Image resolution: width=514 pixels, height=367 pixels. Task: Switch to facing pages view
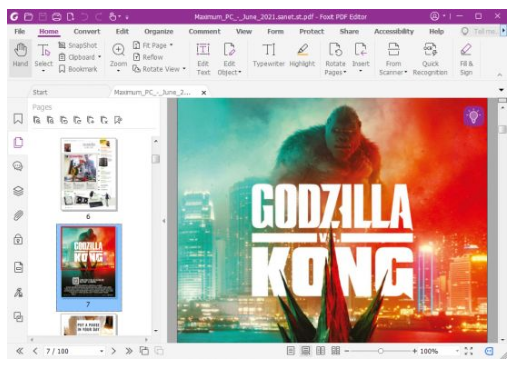point(320,351)
